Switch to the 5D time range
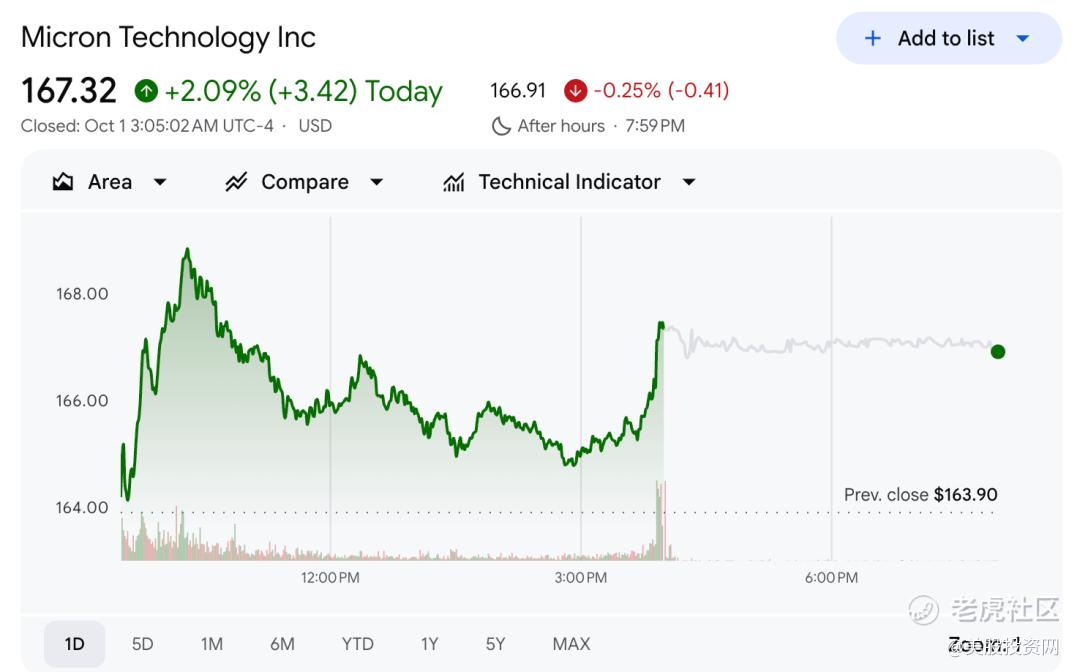The image size is (1080, 672). click(x=143, y=644)
